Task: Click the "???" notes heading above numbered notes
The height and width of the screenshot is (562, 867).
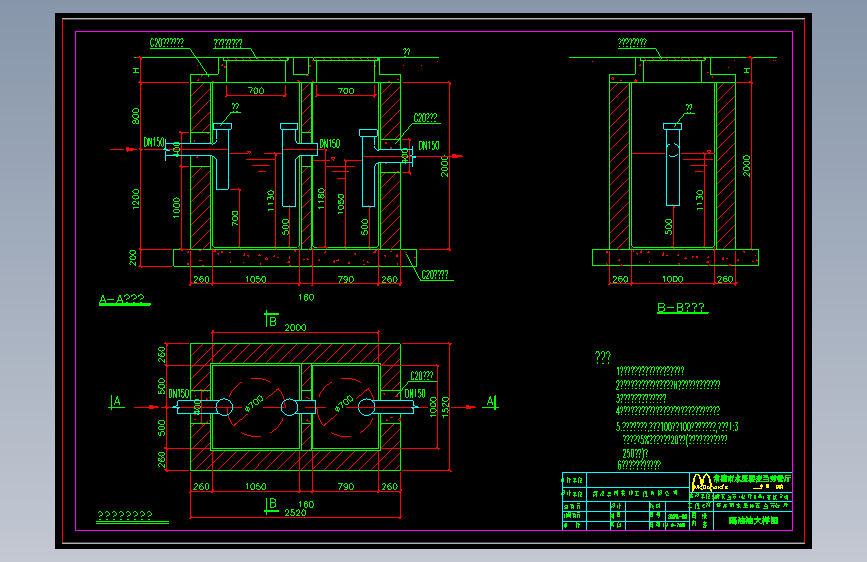Action: click(x=603, y=357)
